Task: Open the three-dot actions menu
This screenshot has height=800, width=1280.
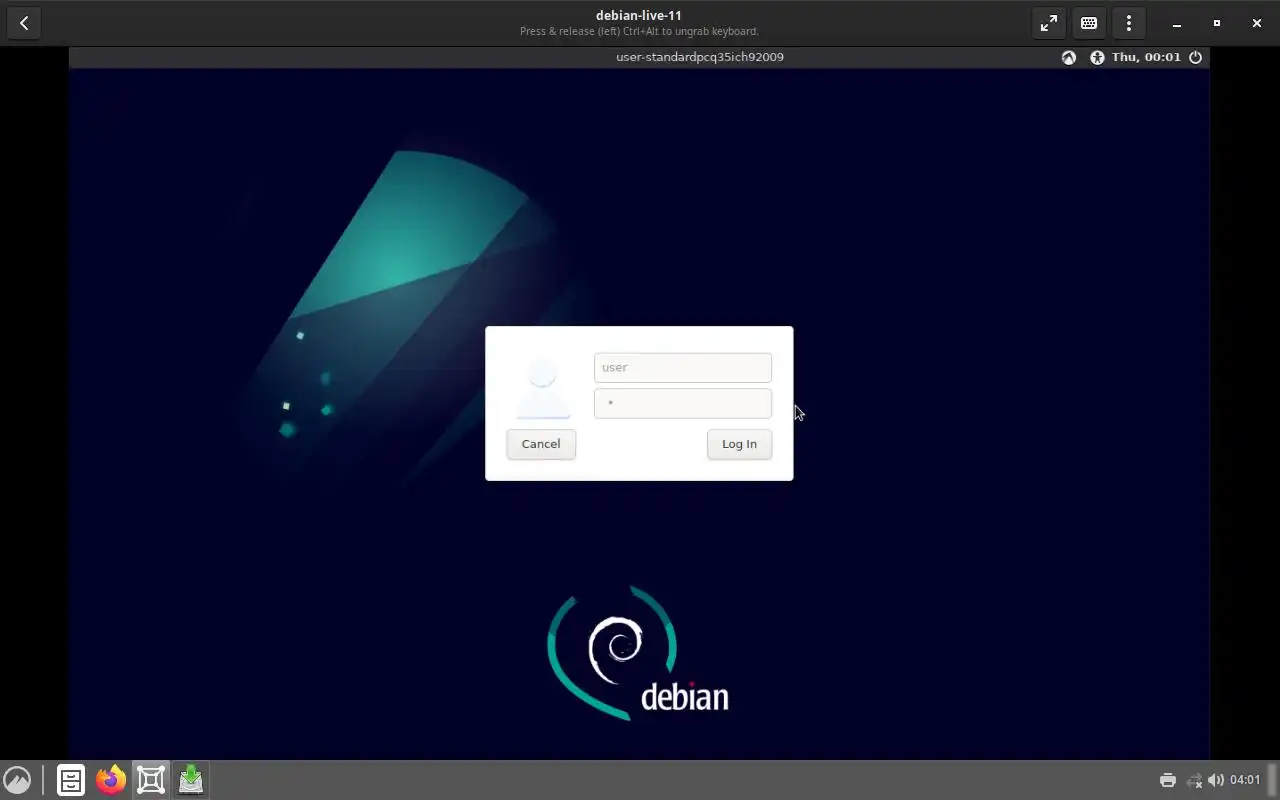Action: [x=1129, y=23]
